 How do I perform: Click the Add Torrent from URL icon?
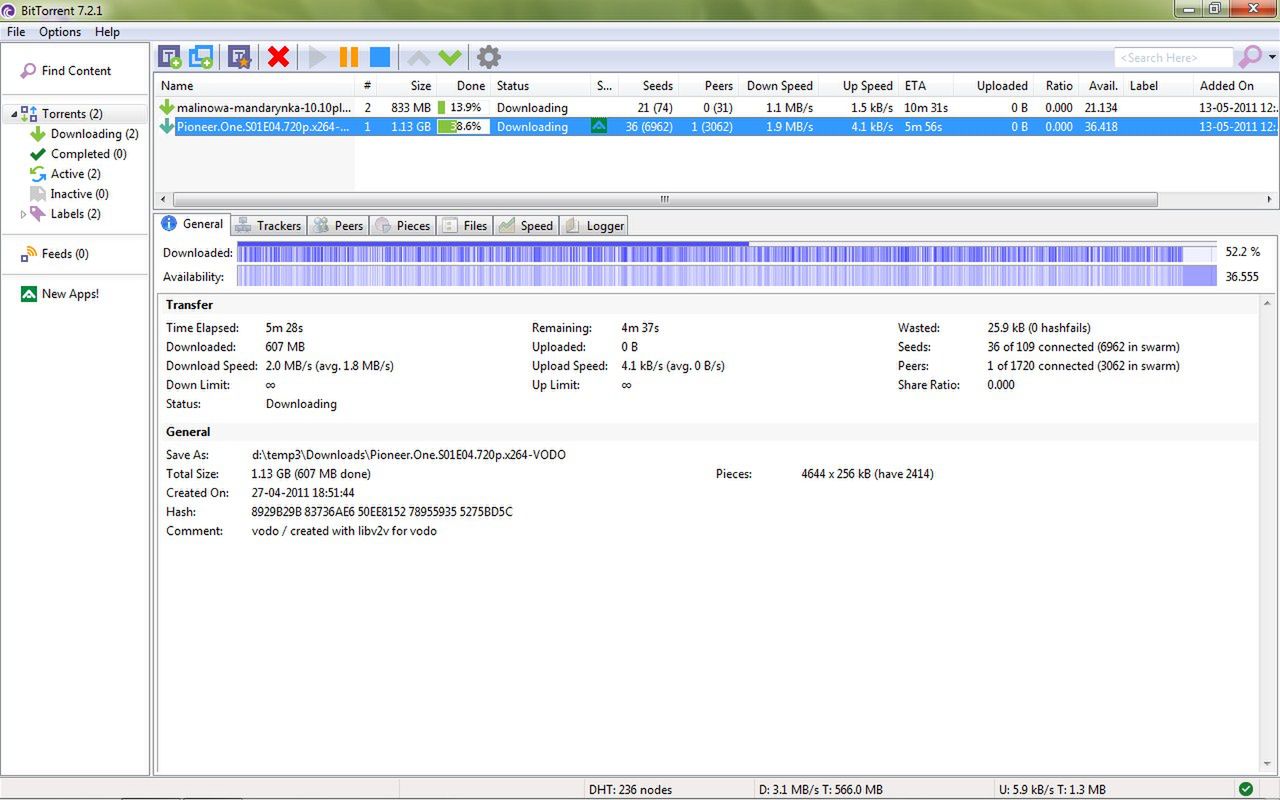tap(201, 57)
